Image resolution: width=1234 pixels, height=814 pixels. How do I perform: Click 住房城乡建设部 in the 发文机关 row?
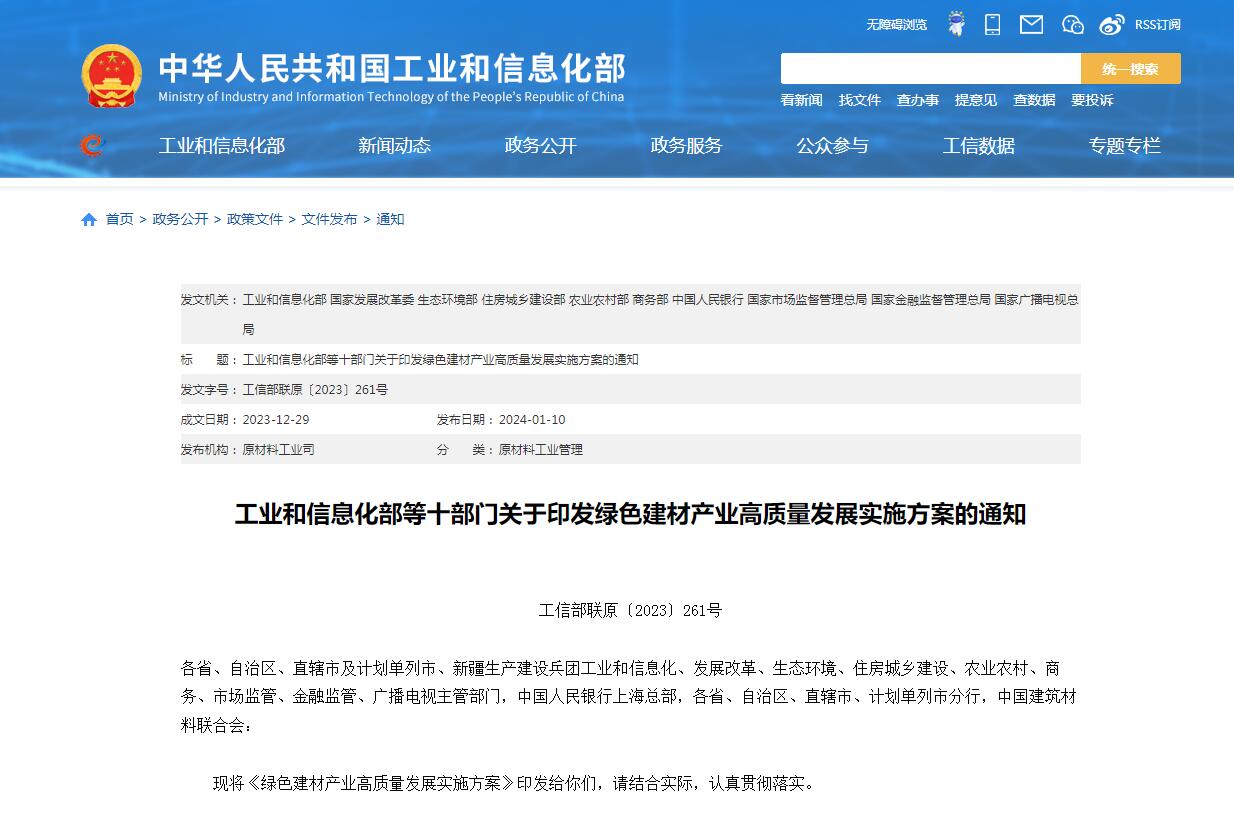click(x=523, y=299)
